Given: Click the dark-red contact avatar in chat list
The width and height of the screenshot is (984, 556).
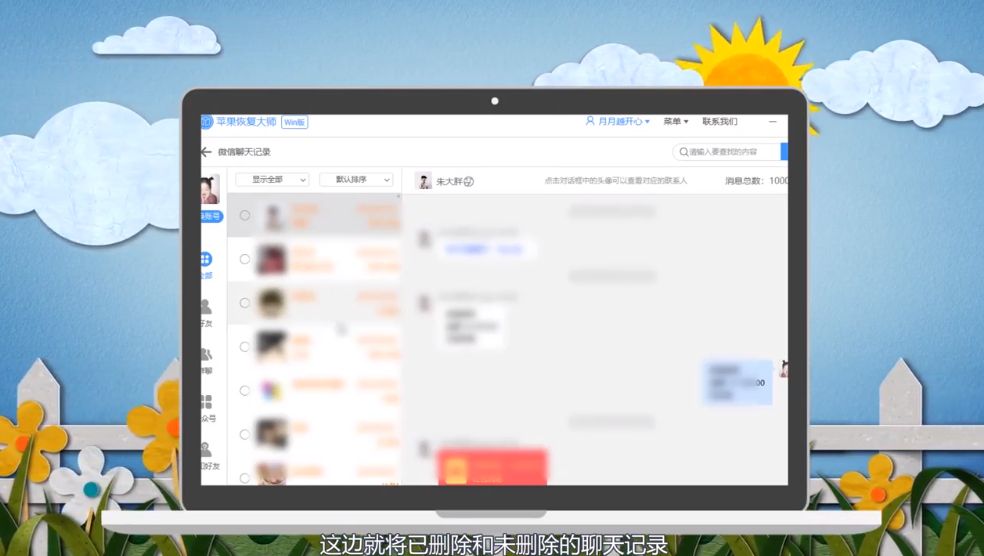Looking at the screenshot, I should tap(272, 260).
